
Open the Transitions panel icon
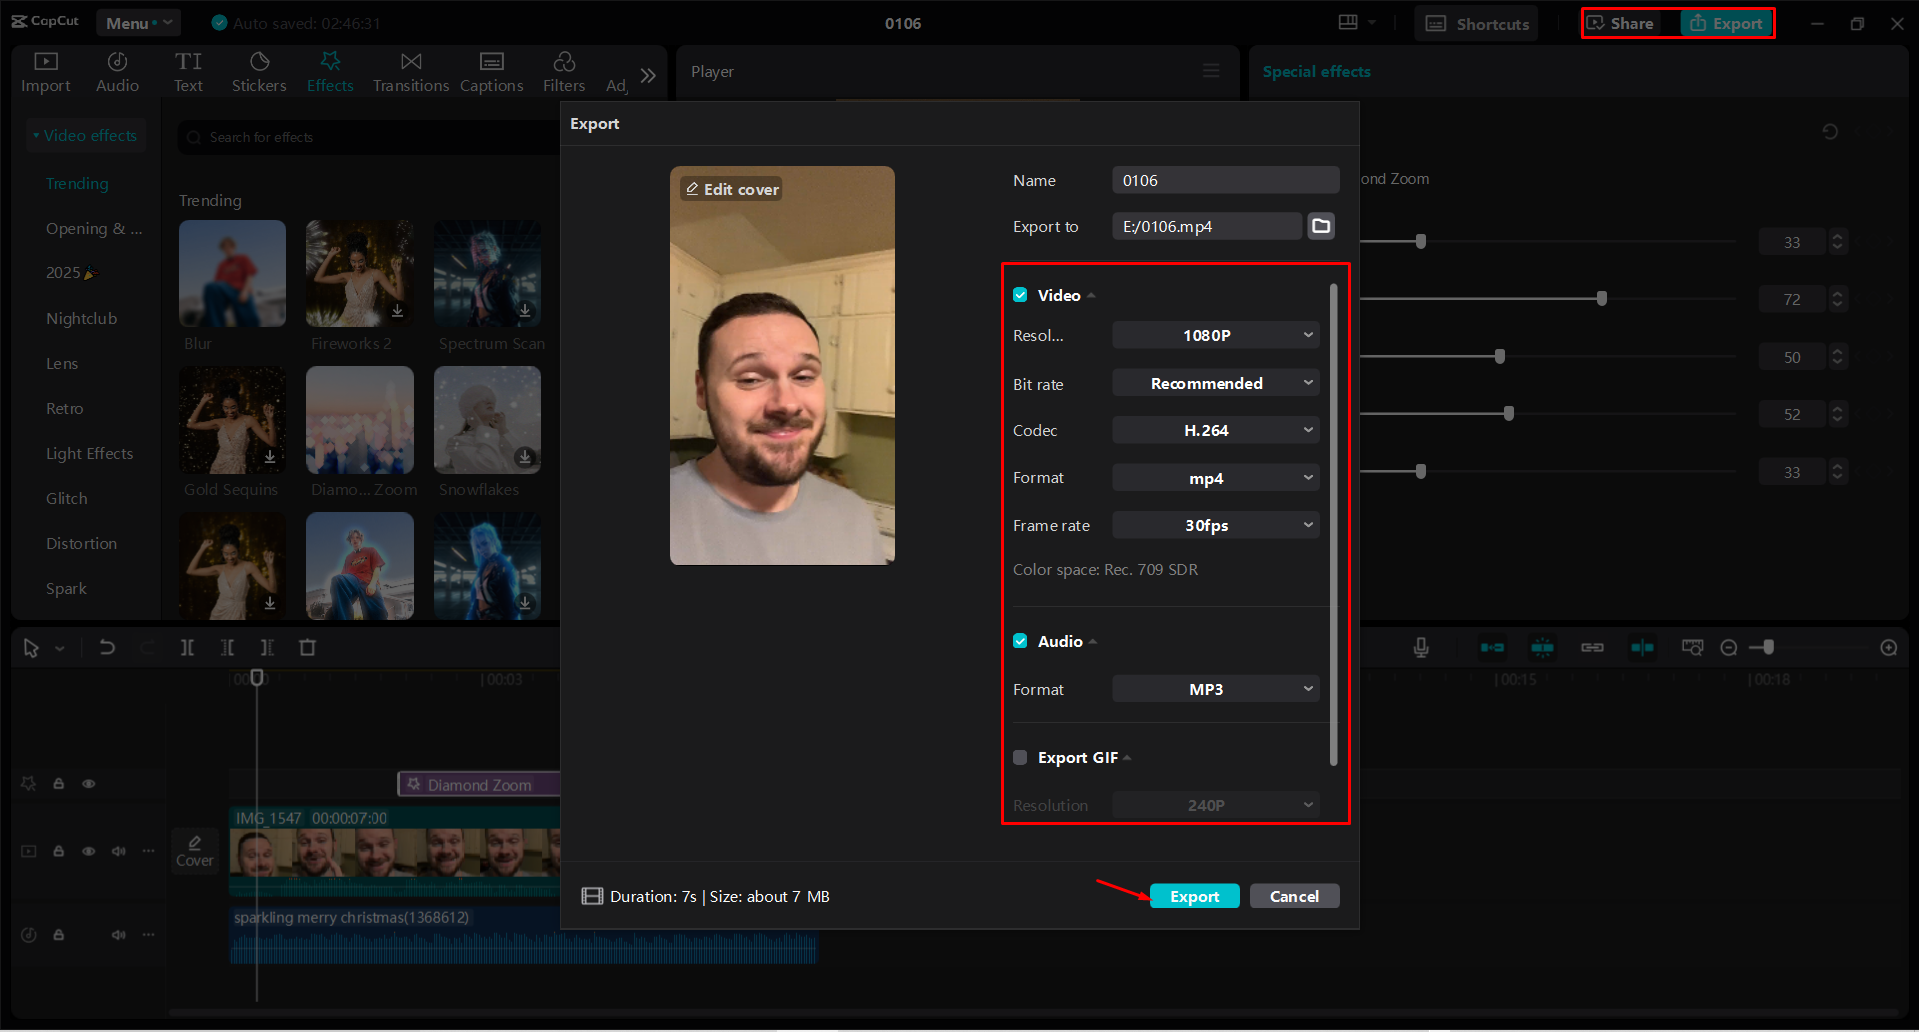click(410, 70)
